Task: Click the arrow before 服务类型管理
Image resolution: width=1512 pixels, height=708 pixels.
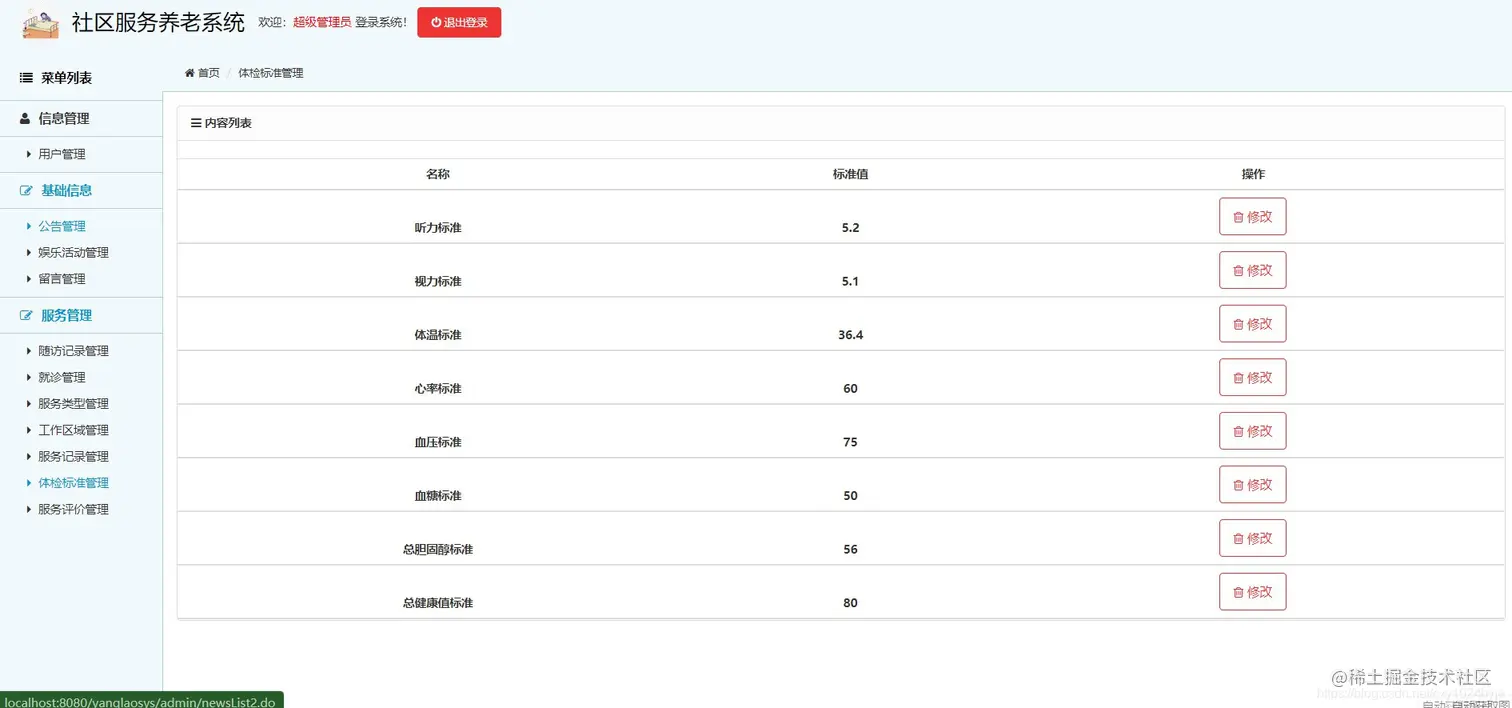Action: (29, 404)
